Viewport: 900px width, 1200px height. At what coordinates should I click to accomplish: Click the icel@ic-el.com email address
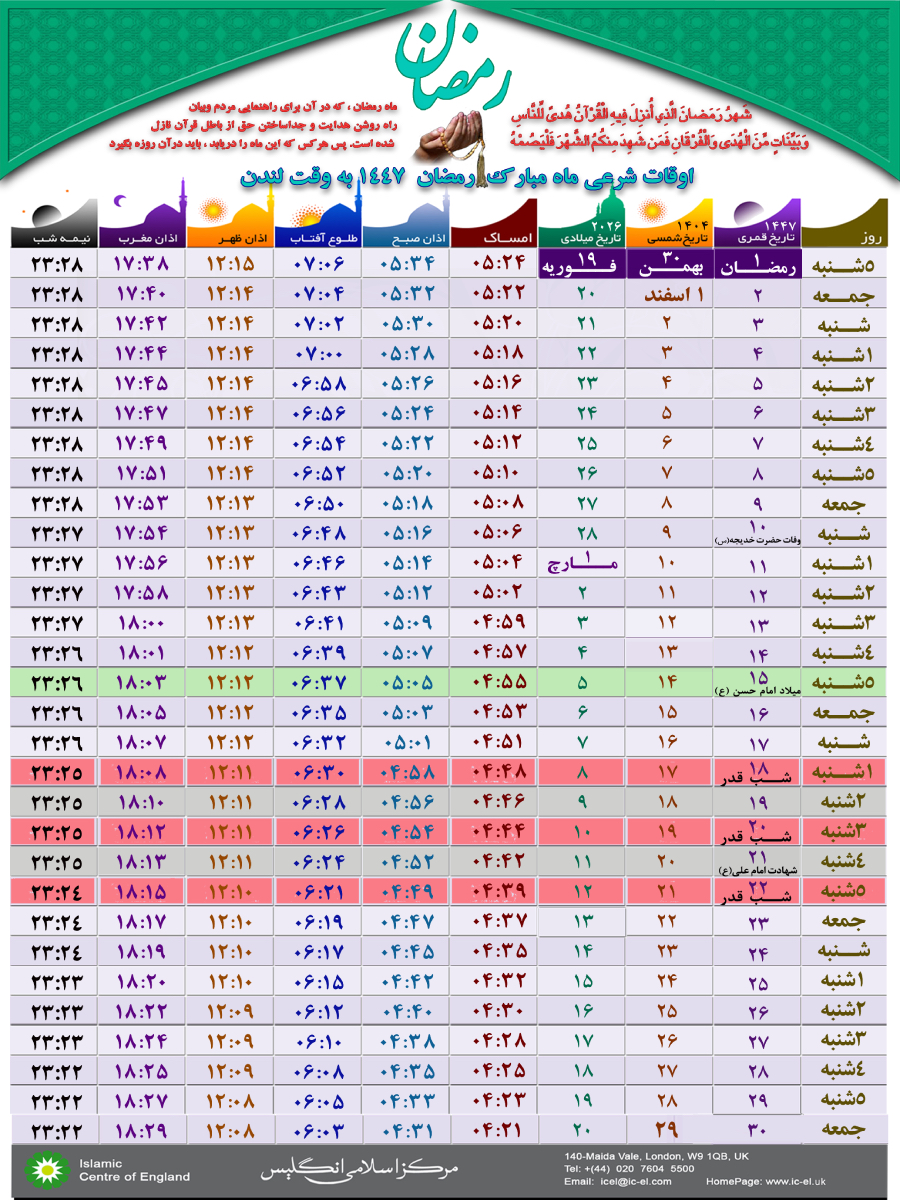[x=630, y=1182]
